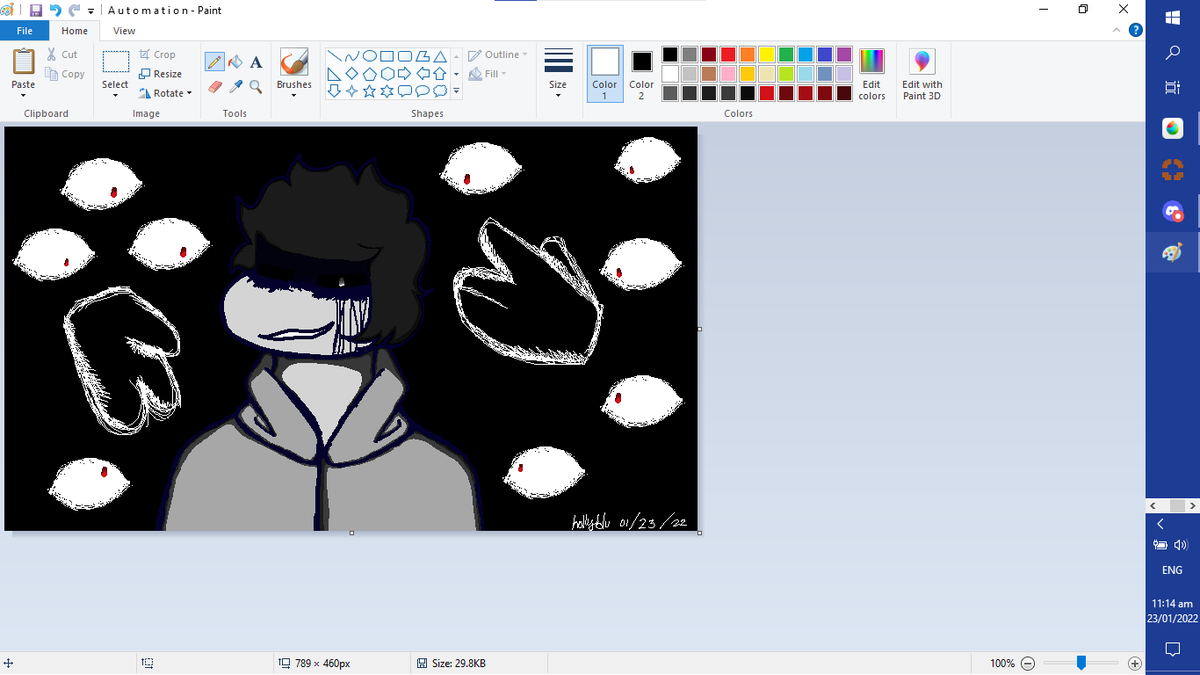
Task: Pick the green color swatch
Action: pyautogui.click(x=786, y=55)
